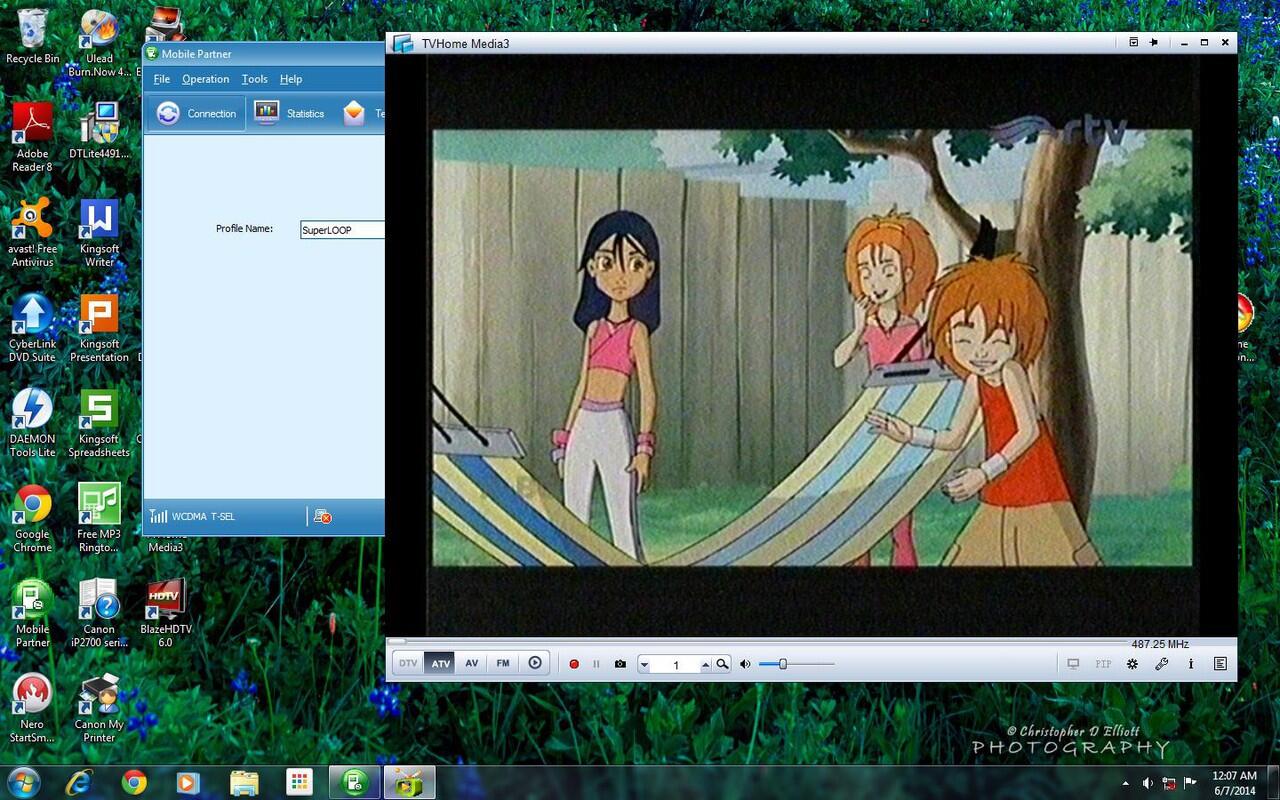
Task: Open CyberLink DVD Suite desktop icon
Action: pyautogui.click(x=32, y=327)
